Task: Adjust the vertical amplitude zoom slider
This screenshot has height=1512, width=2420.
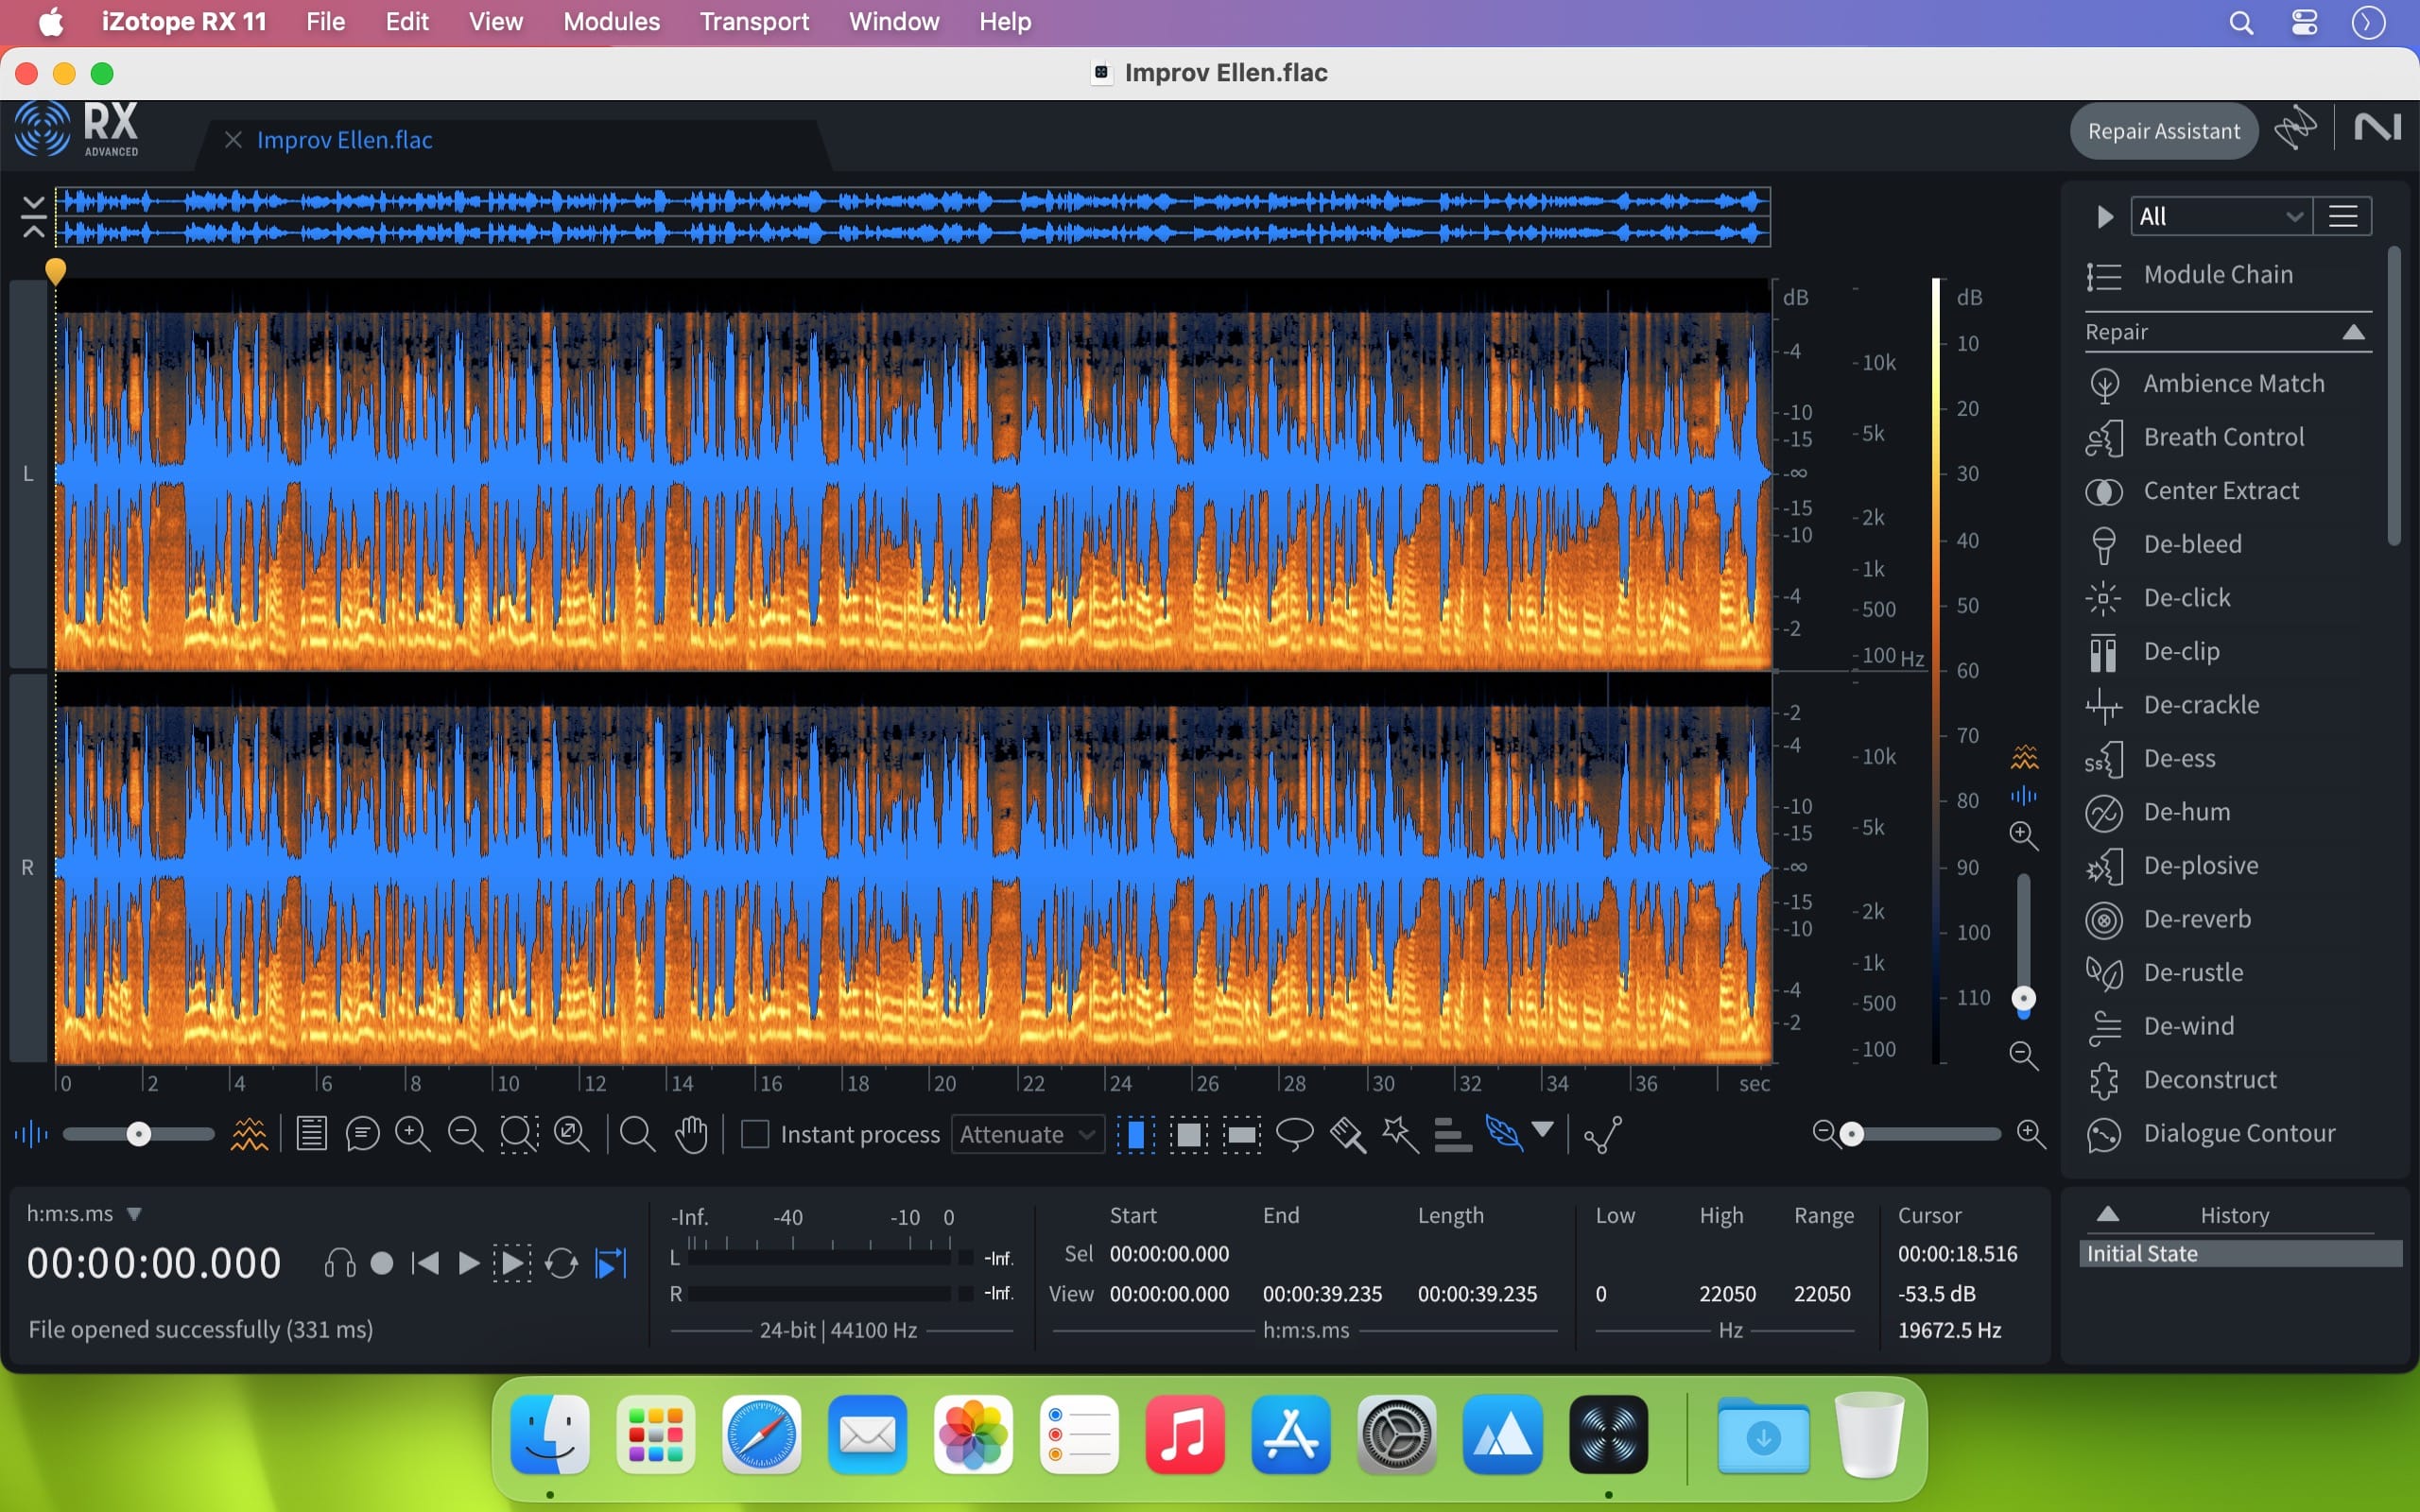Action: (x=2023, y=998)
